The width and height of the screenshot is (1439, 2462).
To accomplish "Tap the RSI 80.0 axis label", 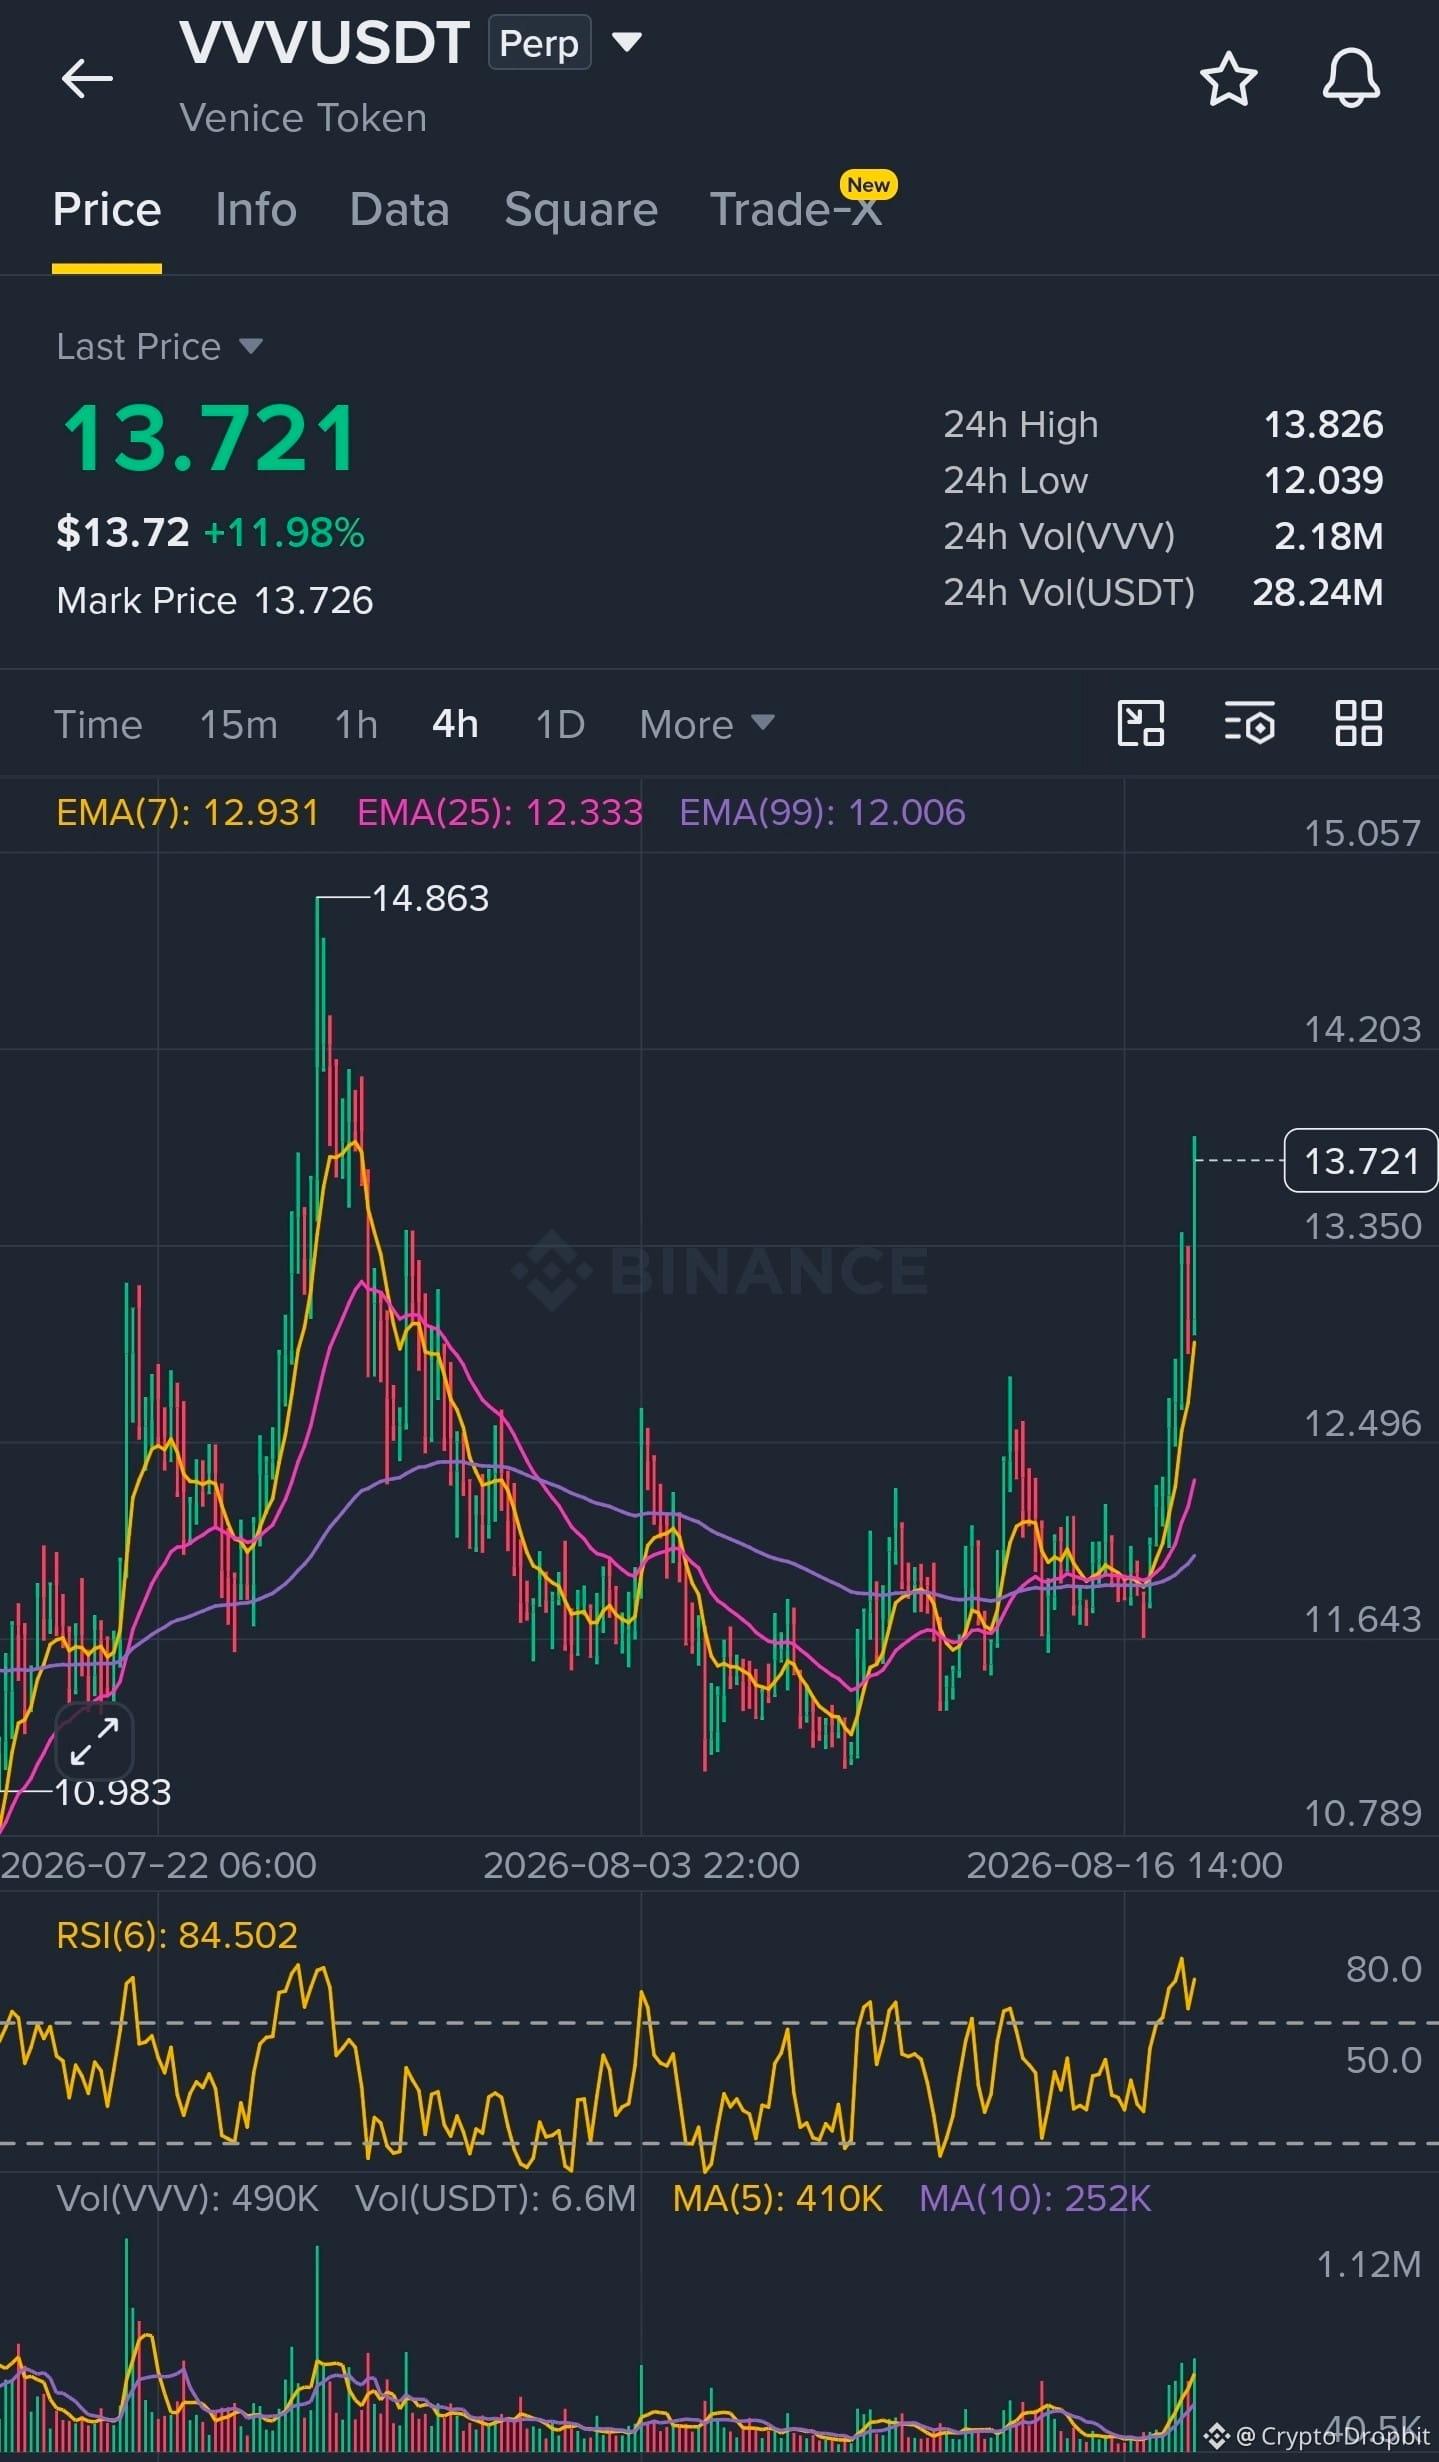I will (1383, 1969).
